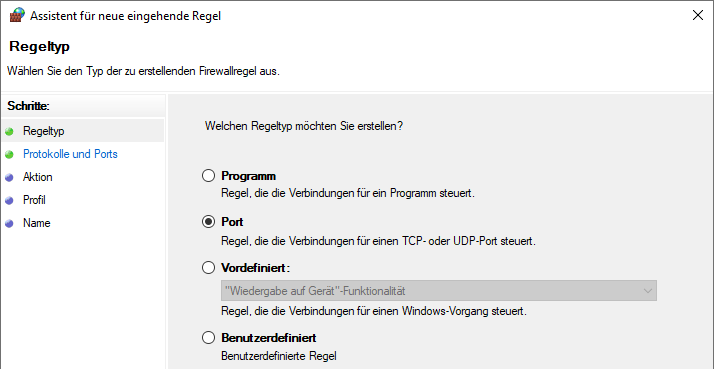The width and height of the screenshot is (714, 369).
Task: Jump to the Aktion step
Action: click(x=38, y=177)
